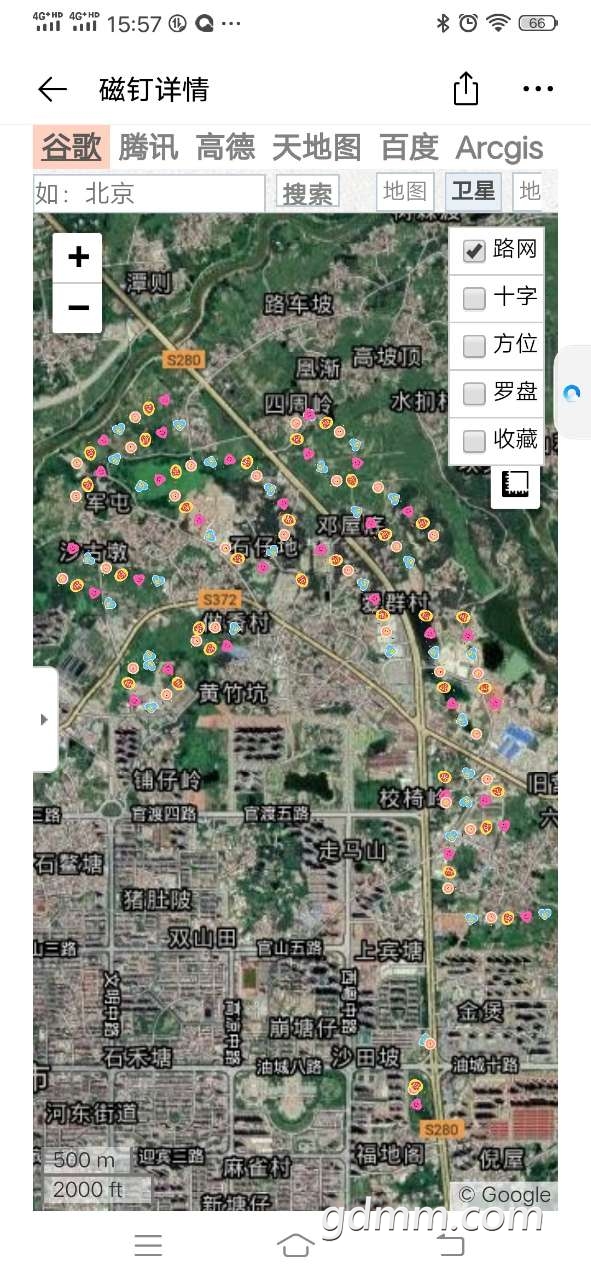
Task: Zoom out with the minus button
Action: coord(78,308)
